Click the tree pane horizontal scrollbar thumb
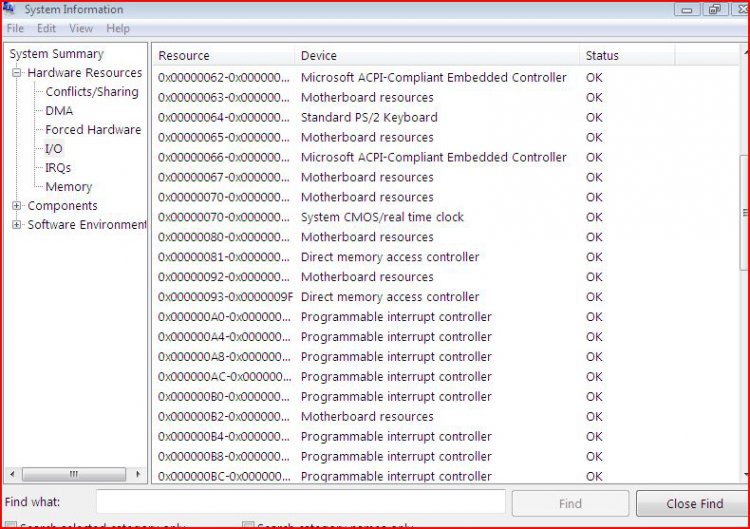This screenshot has width=750, height=529. pos(74,474)
